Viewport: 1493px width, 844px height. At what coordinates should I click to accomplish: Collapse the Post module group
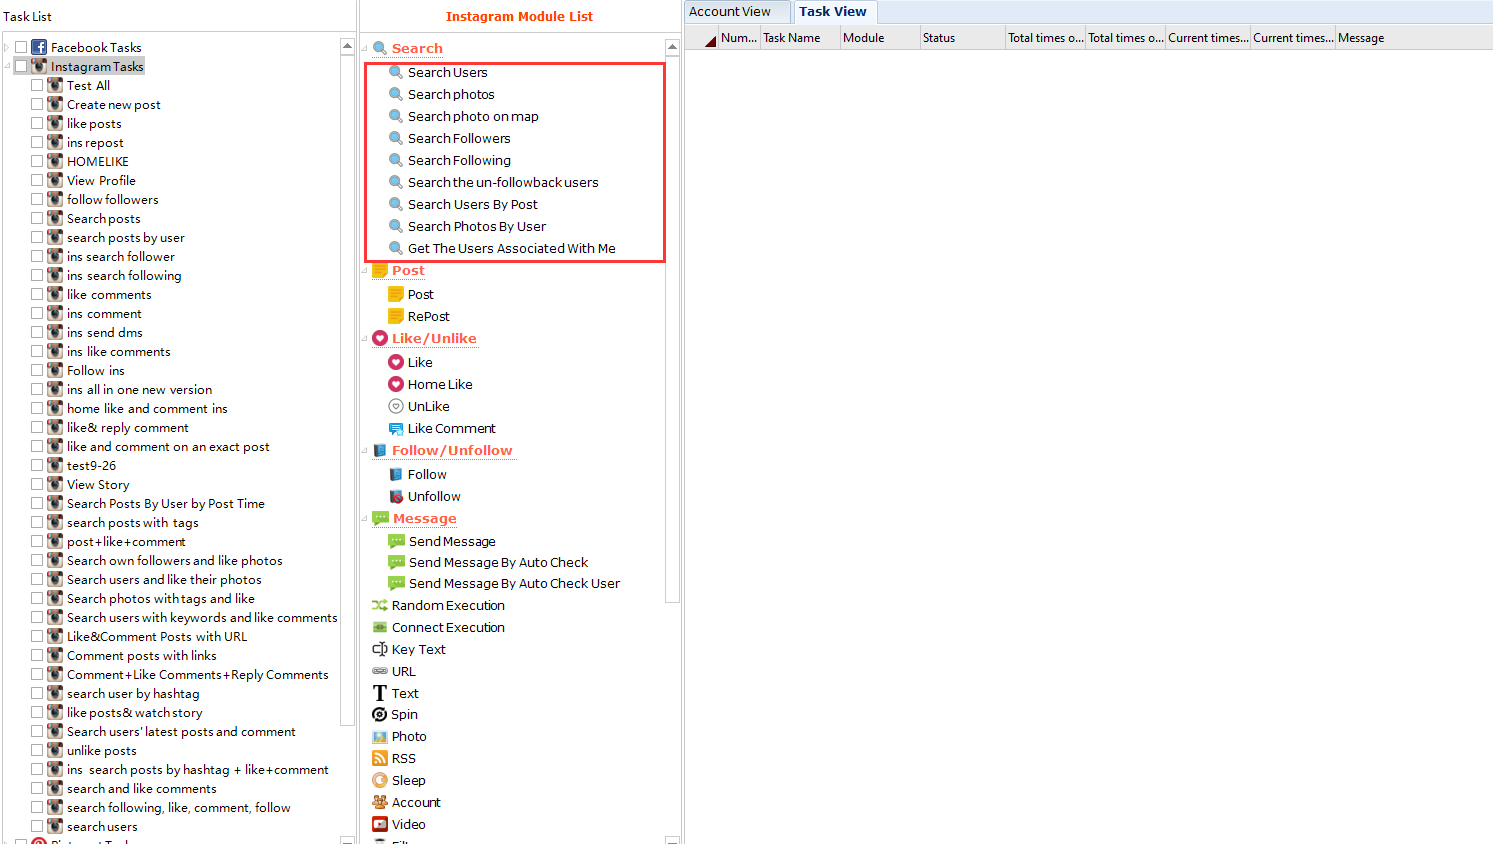pyautogui.click(x=364, y=270)
